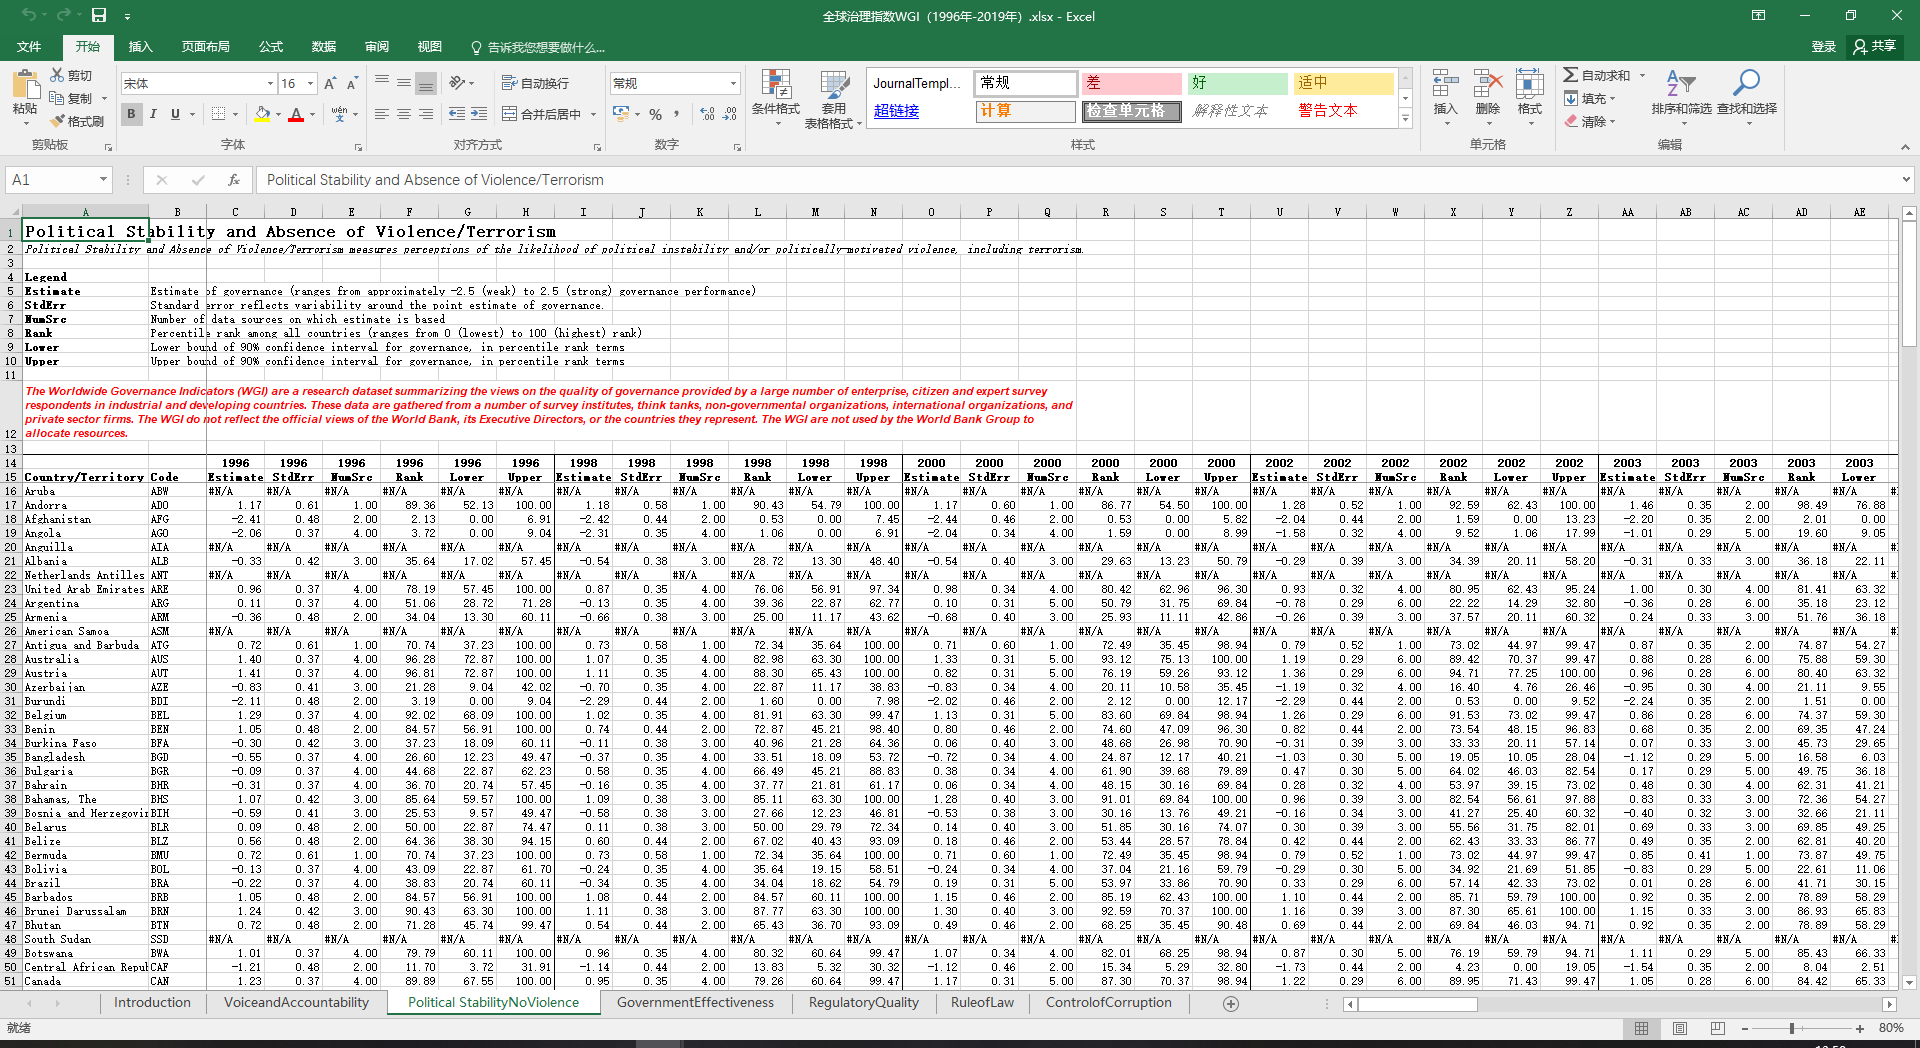This screenshot has width=1920, height=1048.
Task: Switch to Page Layout view icon in status bar
Action: pyautogui.click(x=1680, y=1028)
